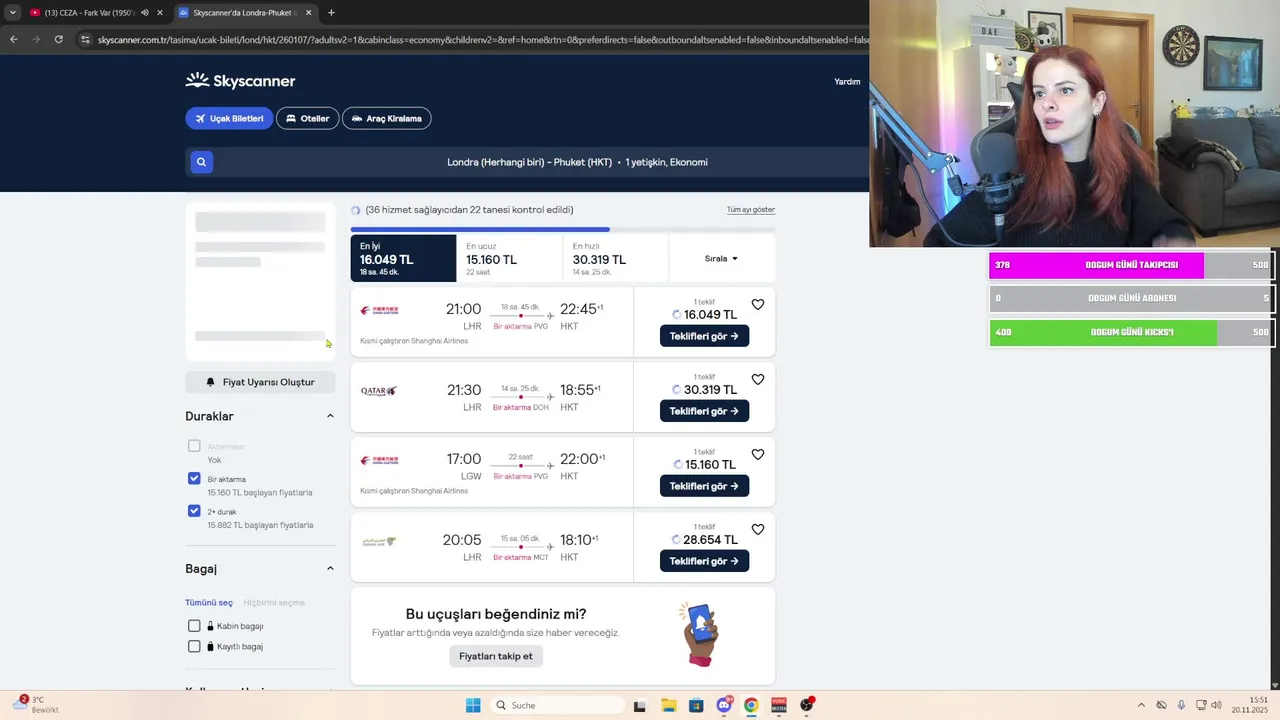Select the Uçak Biletleri tab
The image size is (1280, 720).
point(229,118)
